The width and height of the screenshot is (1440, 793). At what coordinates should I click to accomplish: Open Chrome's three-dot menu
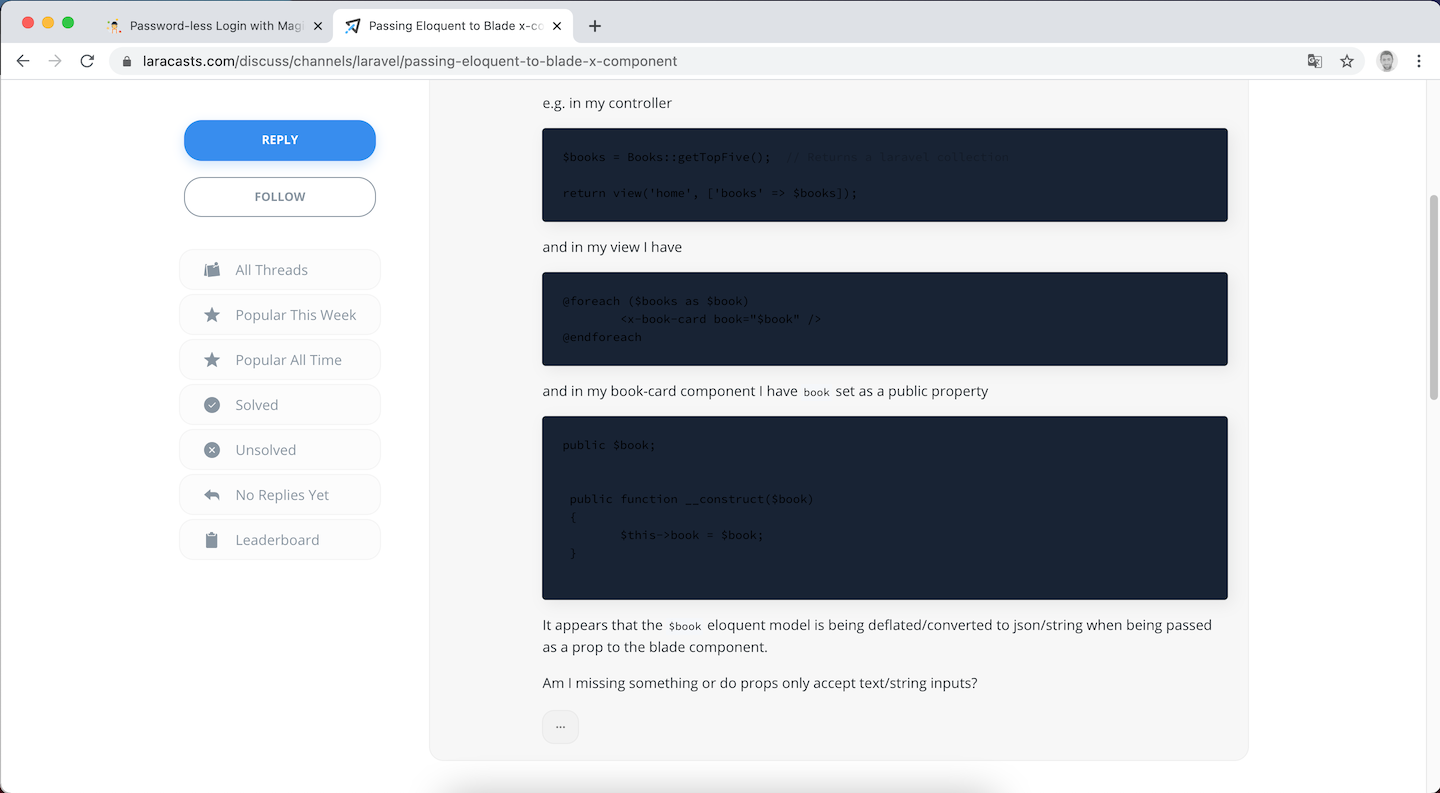tap(1419, 61)
